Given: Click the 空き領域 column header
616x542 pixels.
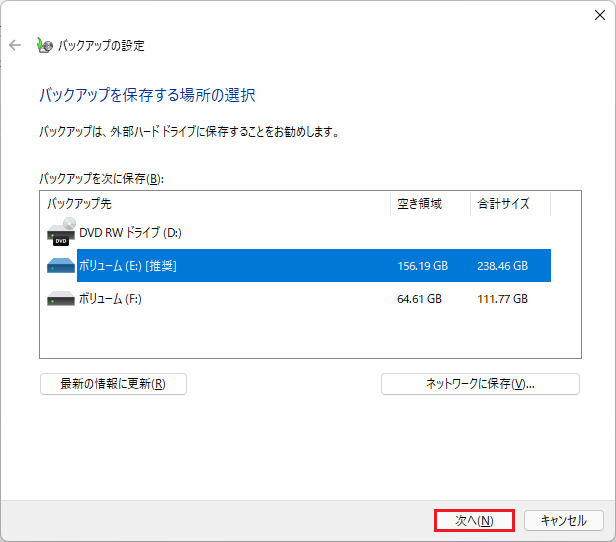Looking at the screenshot, I should click(x=431, y=204).
